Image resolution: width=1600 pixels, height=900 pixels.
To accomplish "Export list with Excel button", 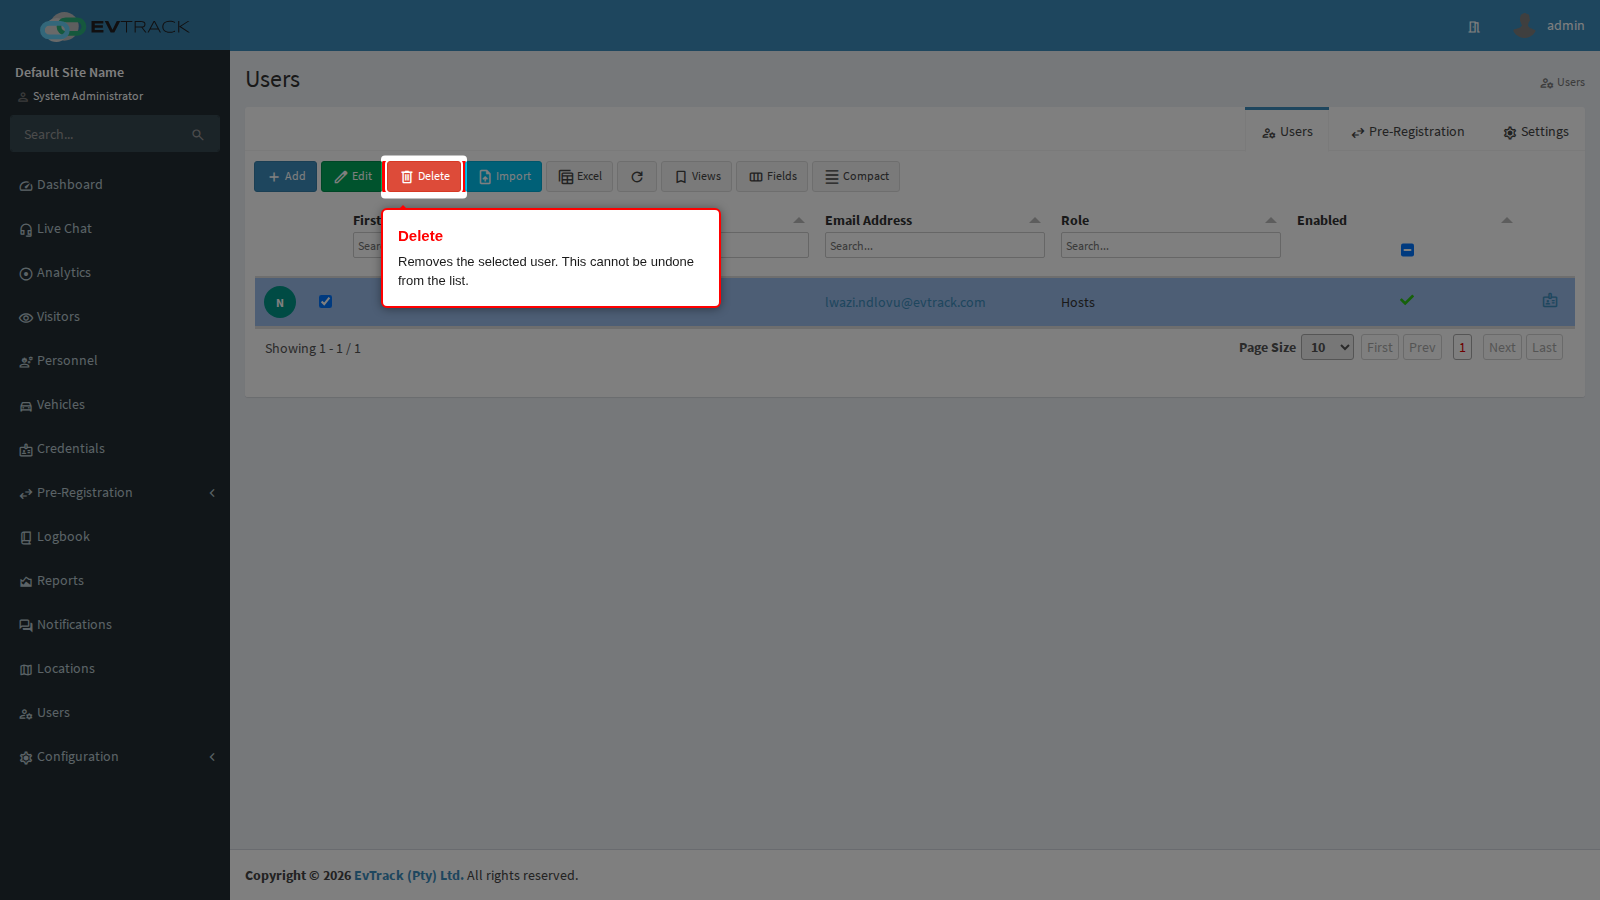I will click(x=580, y=176).
